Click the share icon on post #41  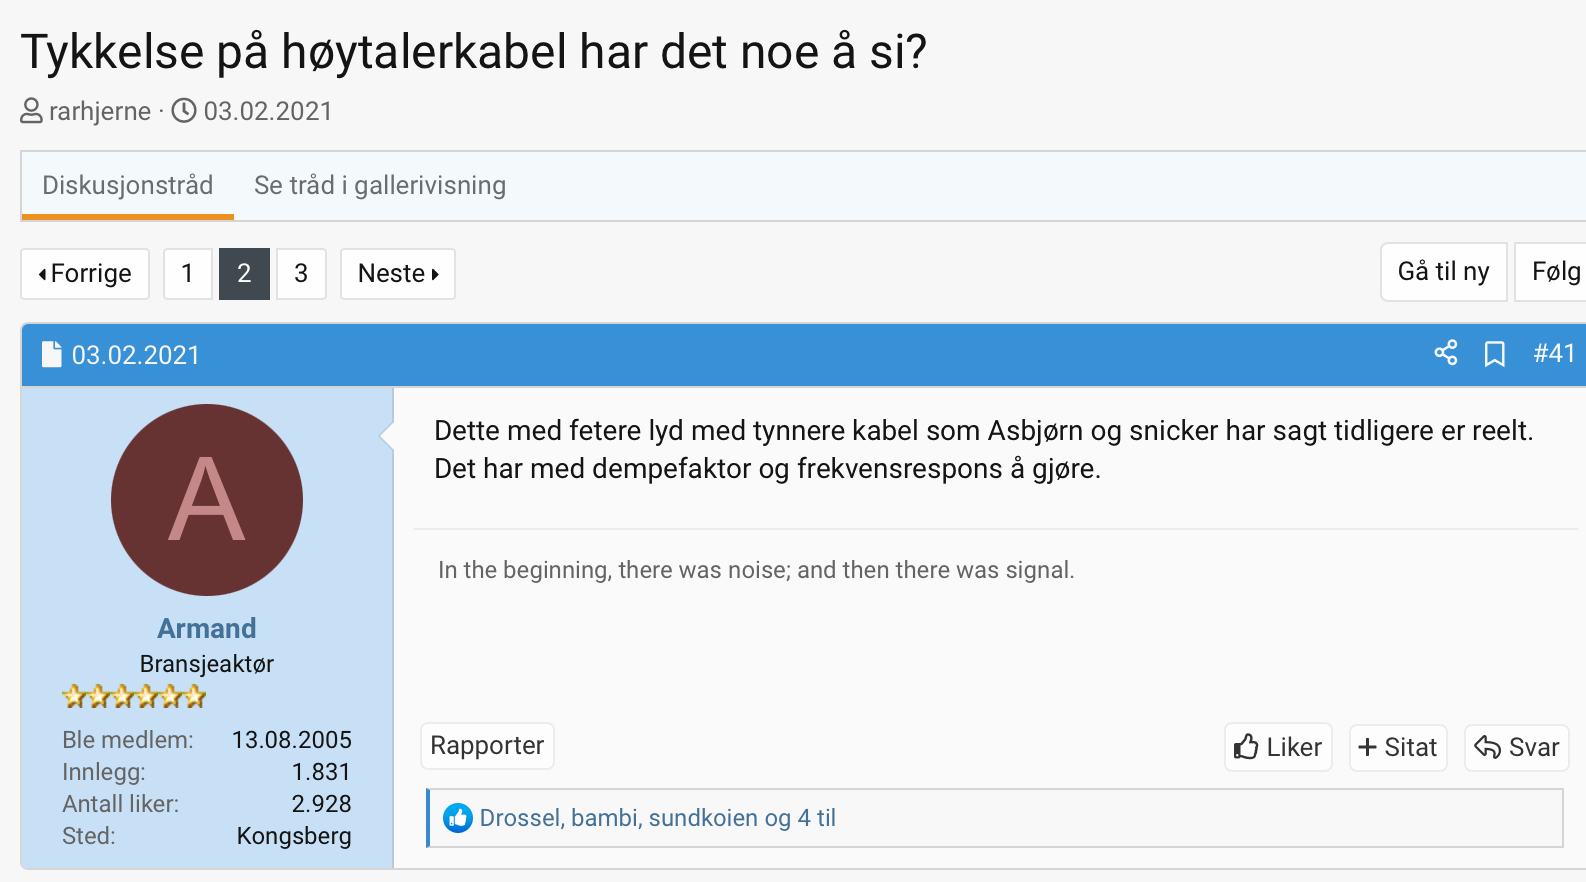click(x=1445, y=353)
